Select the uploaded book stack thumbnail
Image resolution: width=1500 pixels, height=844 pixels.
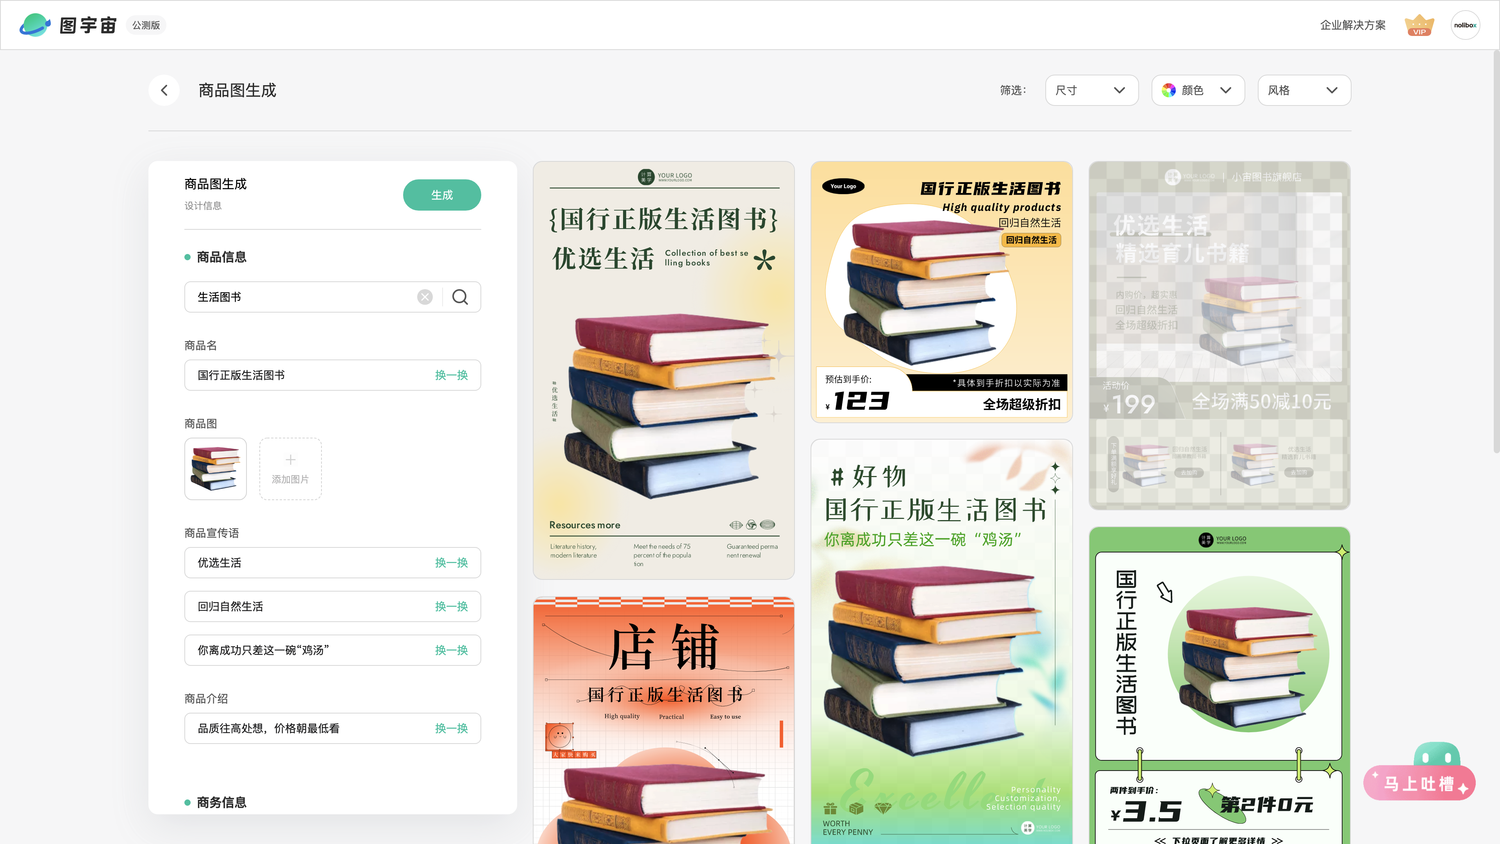click(x=215, y=469)
